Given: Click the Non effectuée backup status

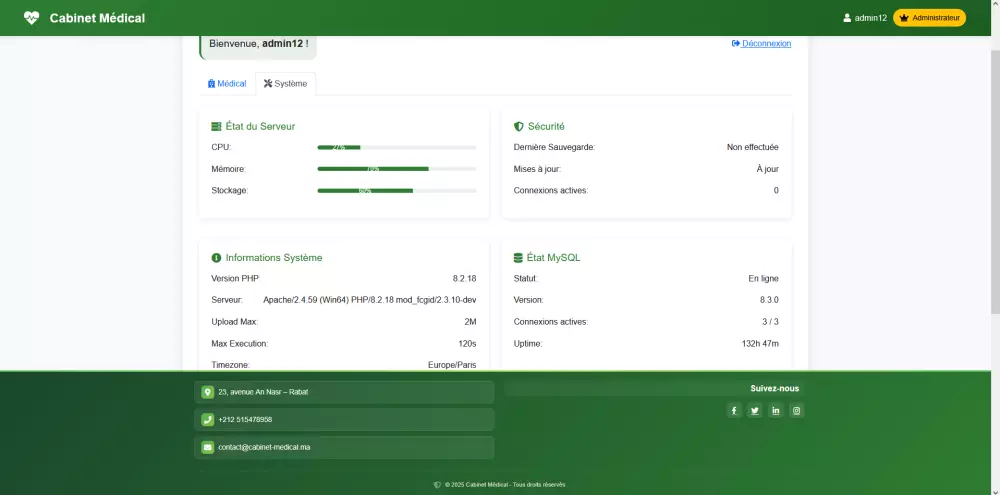Looking at the screenshot, I should [753, 147].
